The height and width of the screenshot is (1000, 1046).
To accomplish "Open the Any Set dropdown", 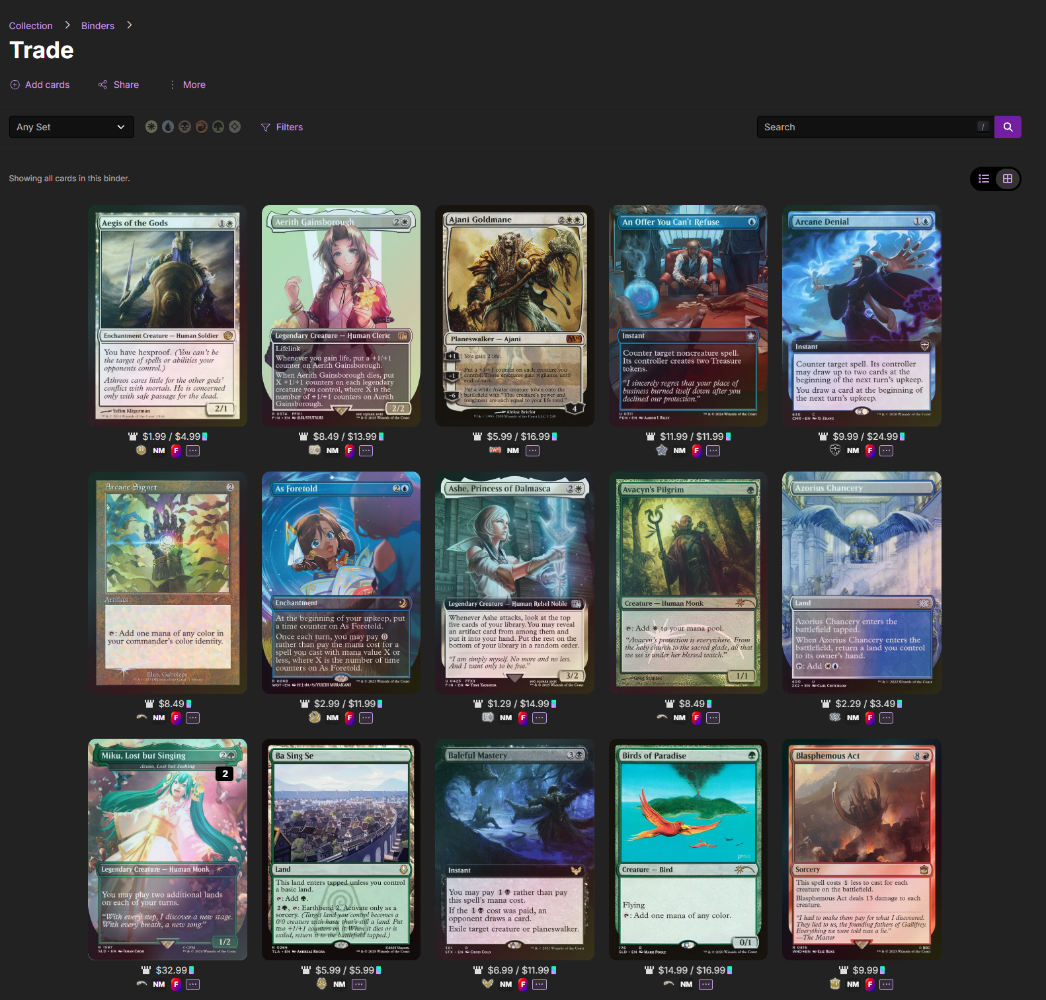I will click(71, 127).
